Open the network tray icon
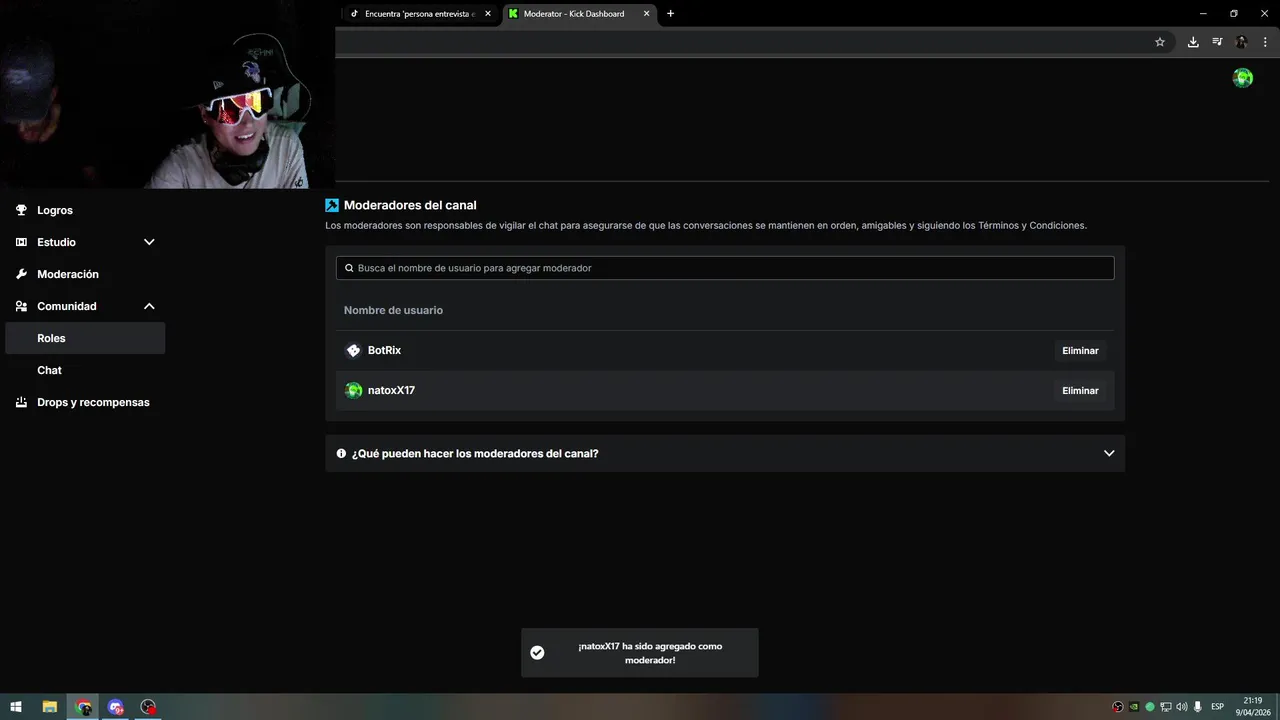 pyautogui.click(x=1166, y=707)
